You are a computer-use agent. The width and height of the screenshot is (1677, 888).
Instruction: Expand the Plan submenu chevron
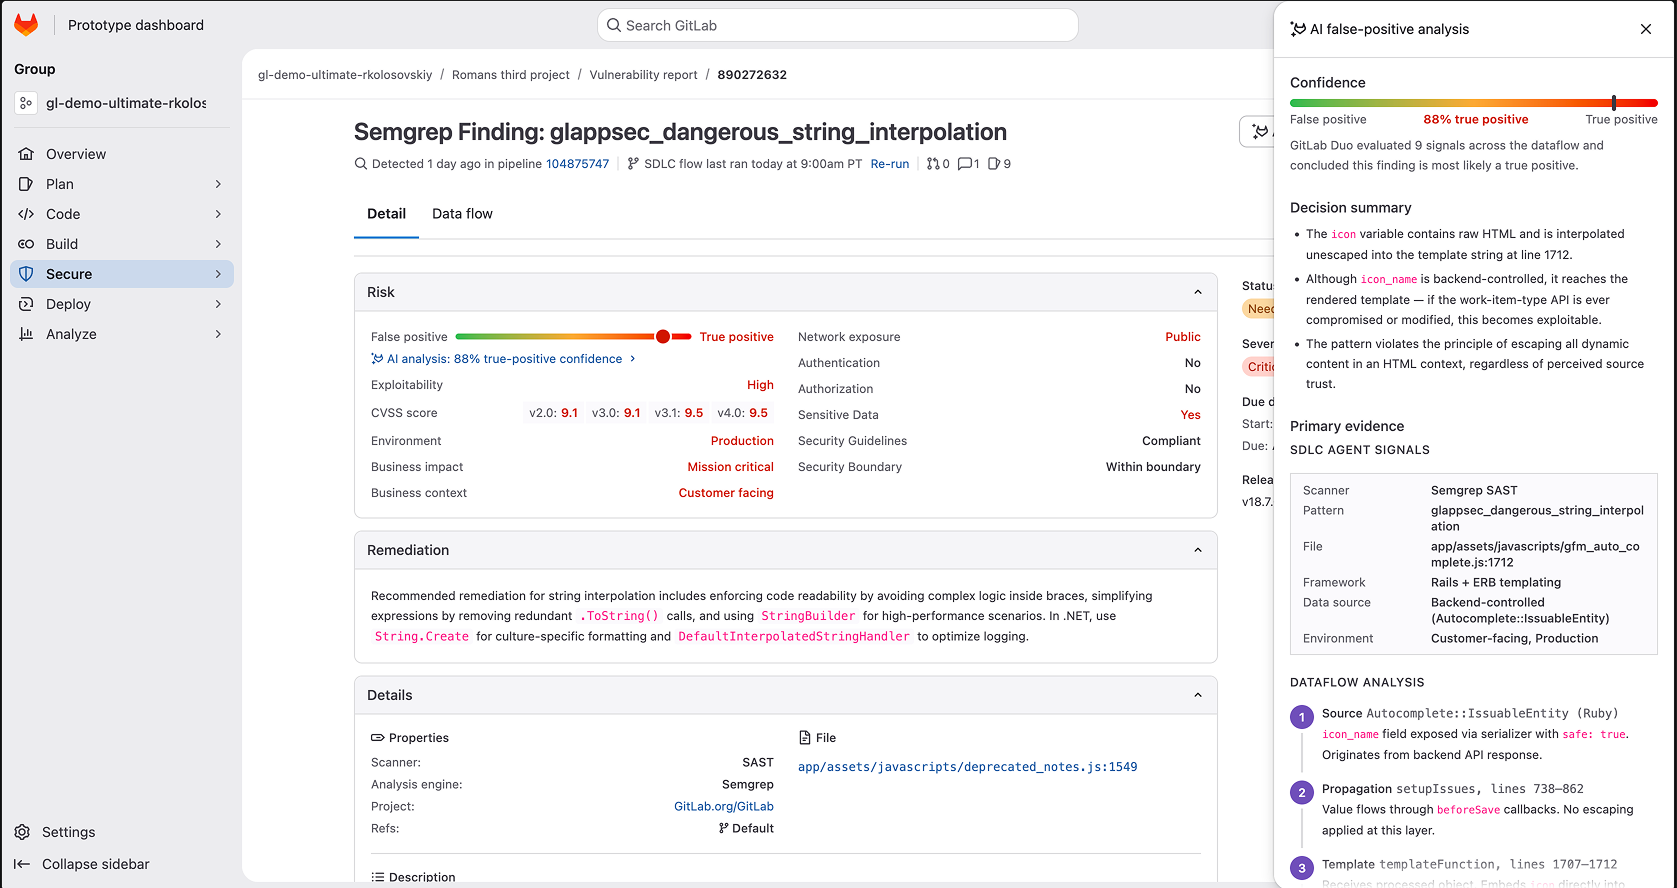tap(218, 184)
